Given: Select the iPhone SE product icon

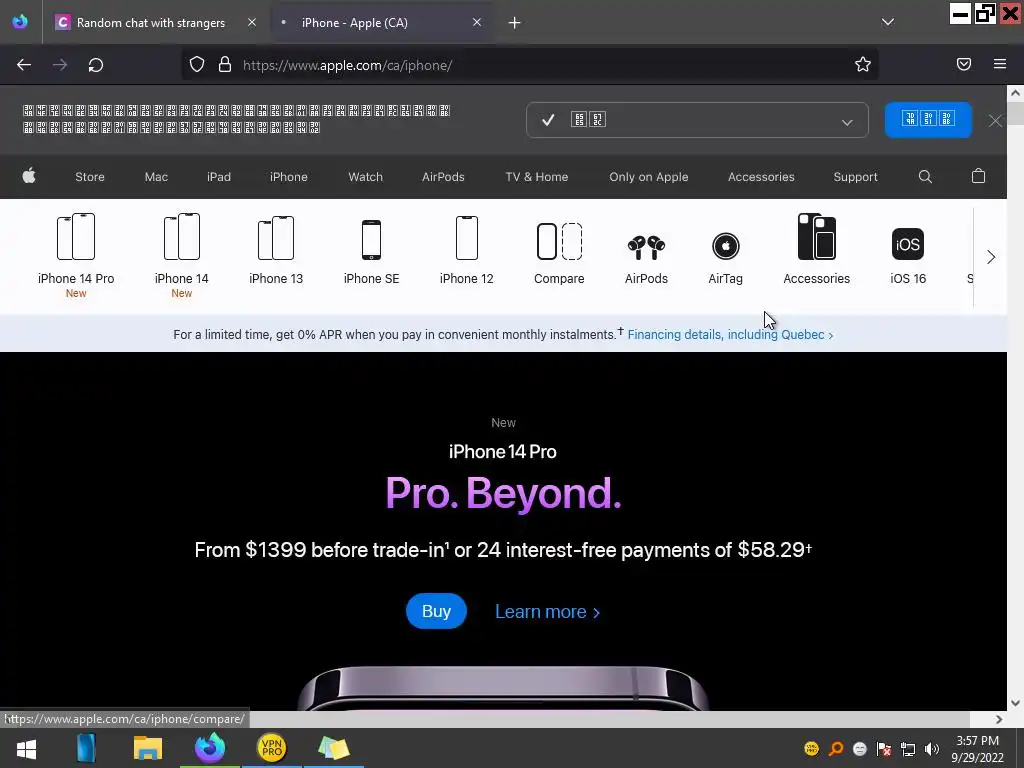Looking at the screenshot, I should 371,240.
